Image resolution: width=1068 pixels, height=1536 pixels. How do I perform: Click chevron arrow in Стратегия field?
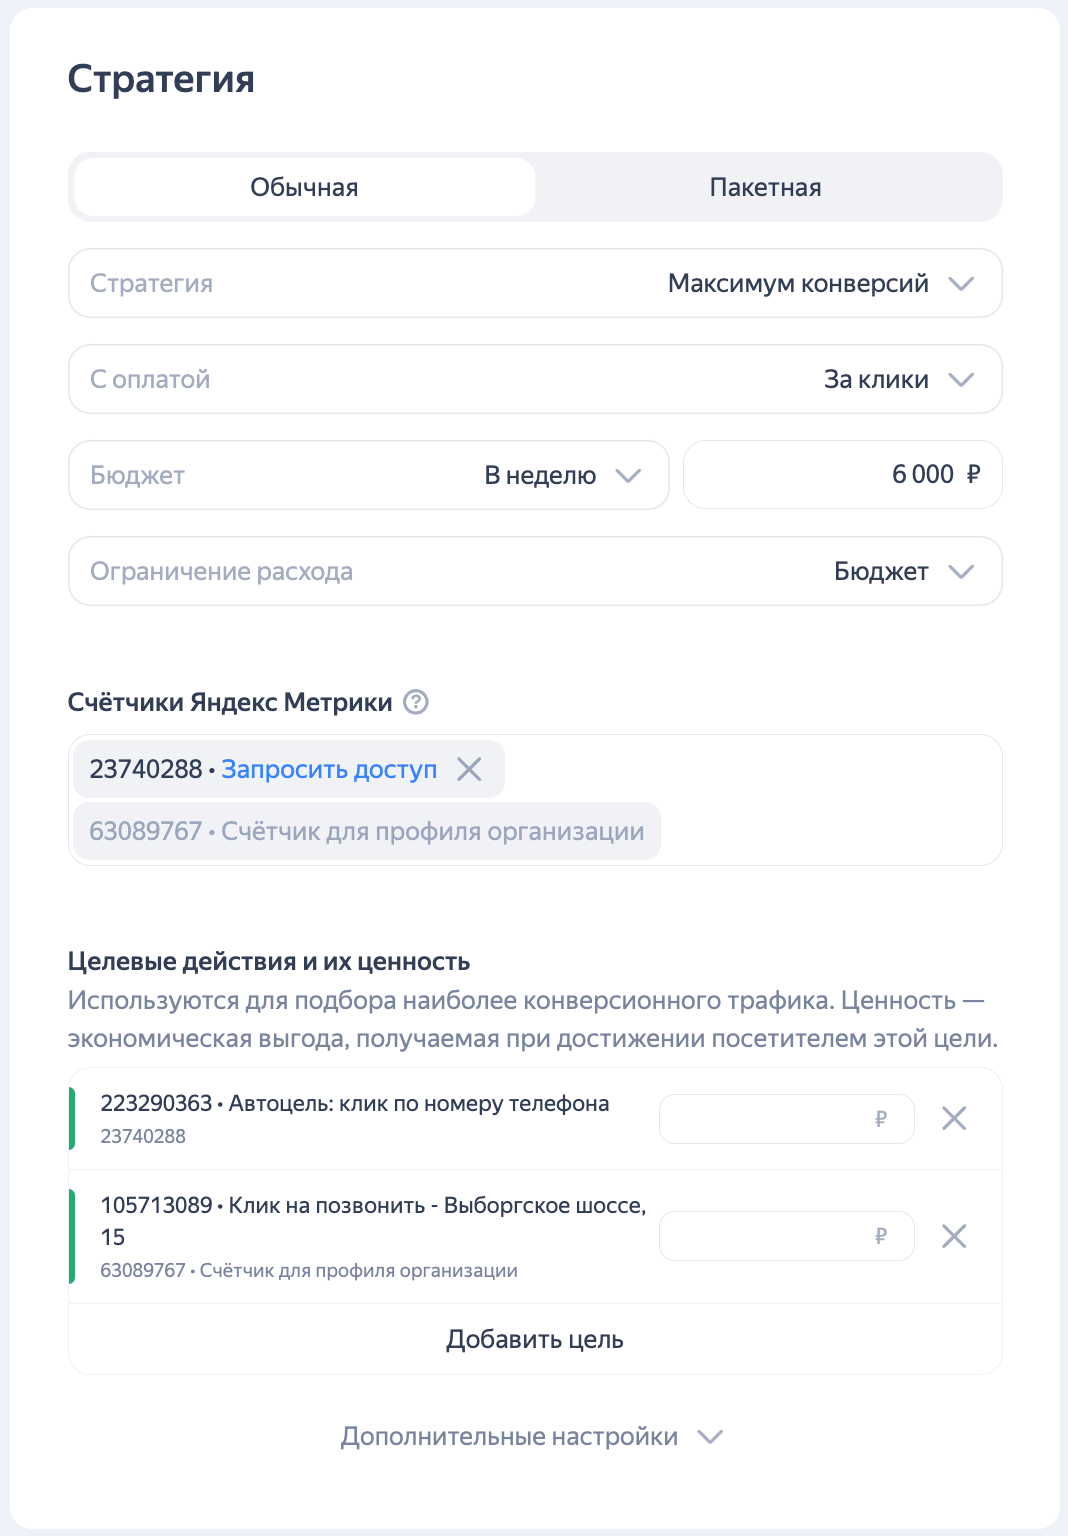click(x=961, y=283)
